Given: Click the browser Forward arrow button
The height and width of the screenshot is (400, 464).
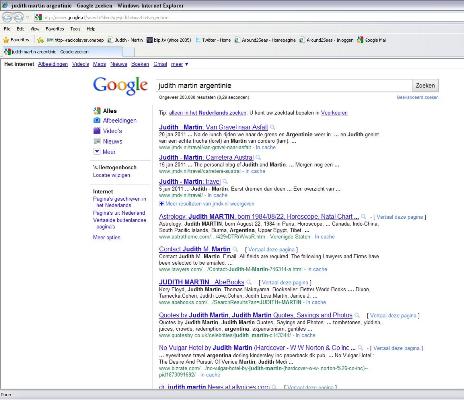Looking at the screenshot, I should click(19, 17).
